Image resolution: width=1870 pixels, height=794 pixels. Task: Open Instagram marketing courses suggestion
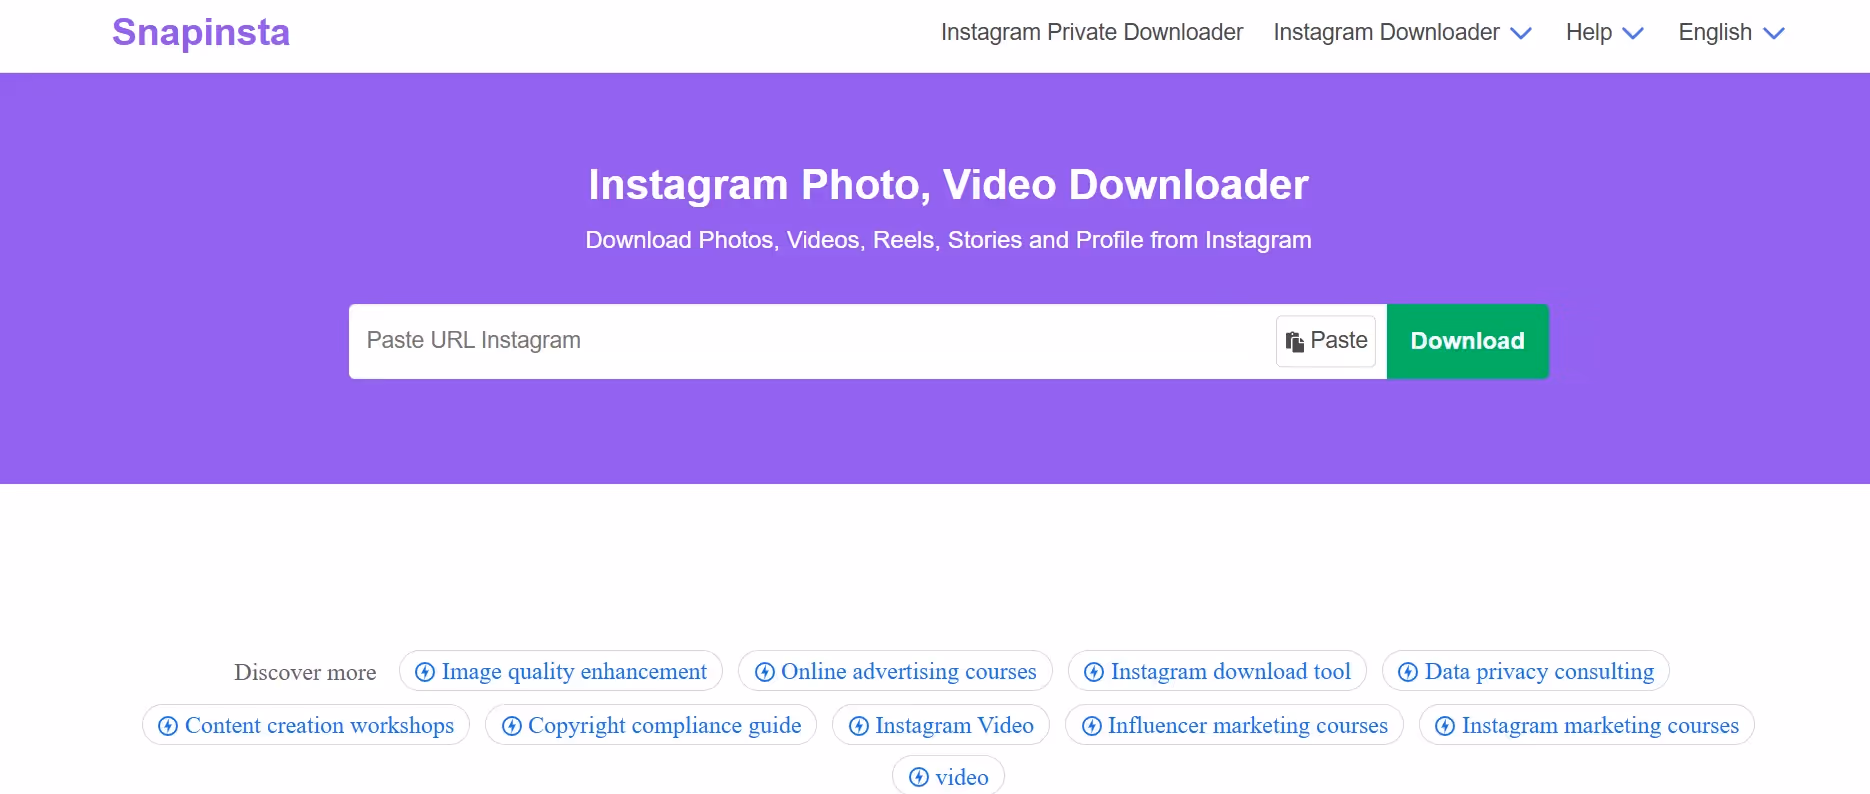tap(1587, 725)
